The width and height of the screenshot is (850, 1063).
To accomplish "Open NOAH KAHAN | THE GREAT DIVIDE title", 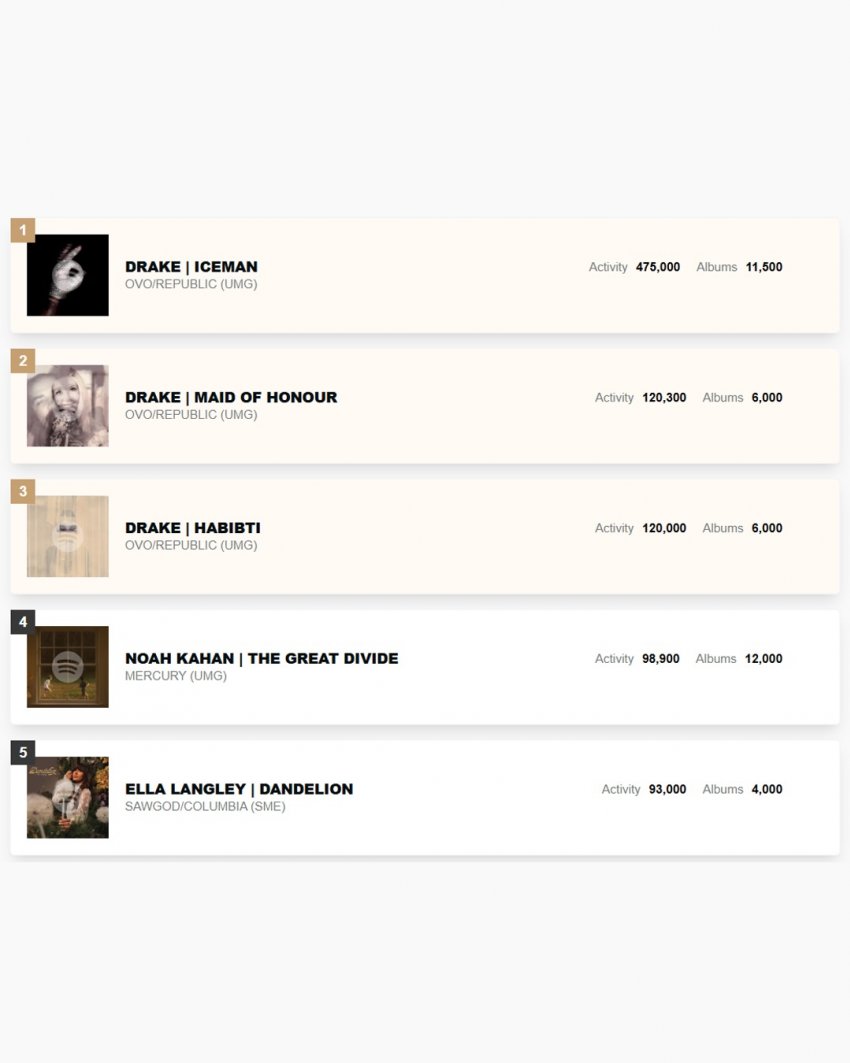I will pos(262,658).
